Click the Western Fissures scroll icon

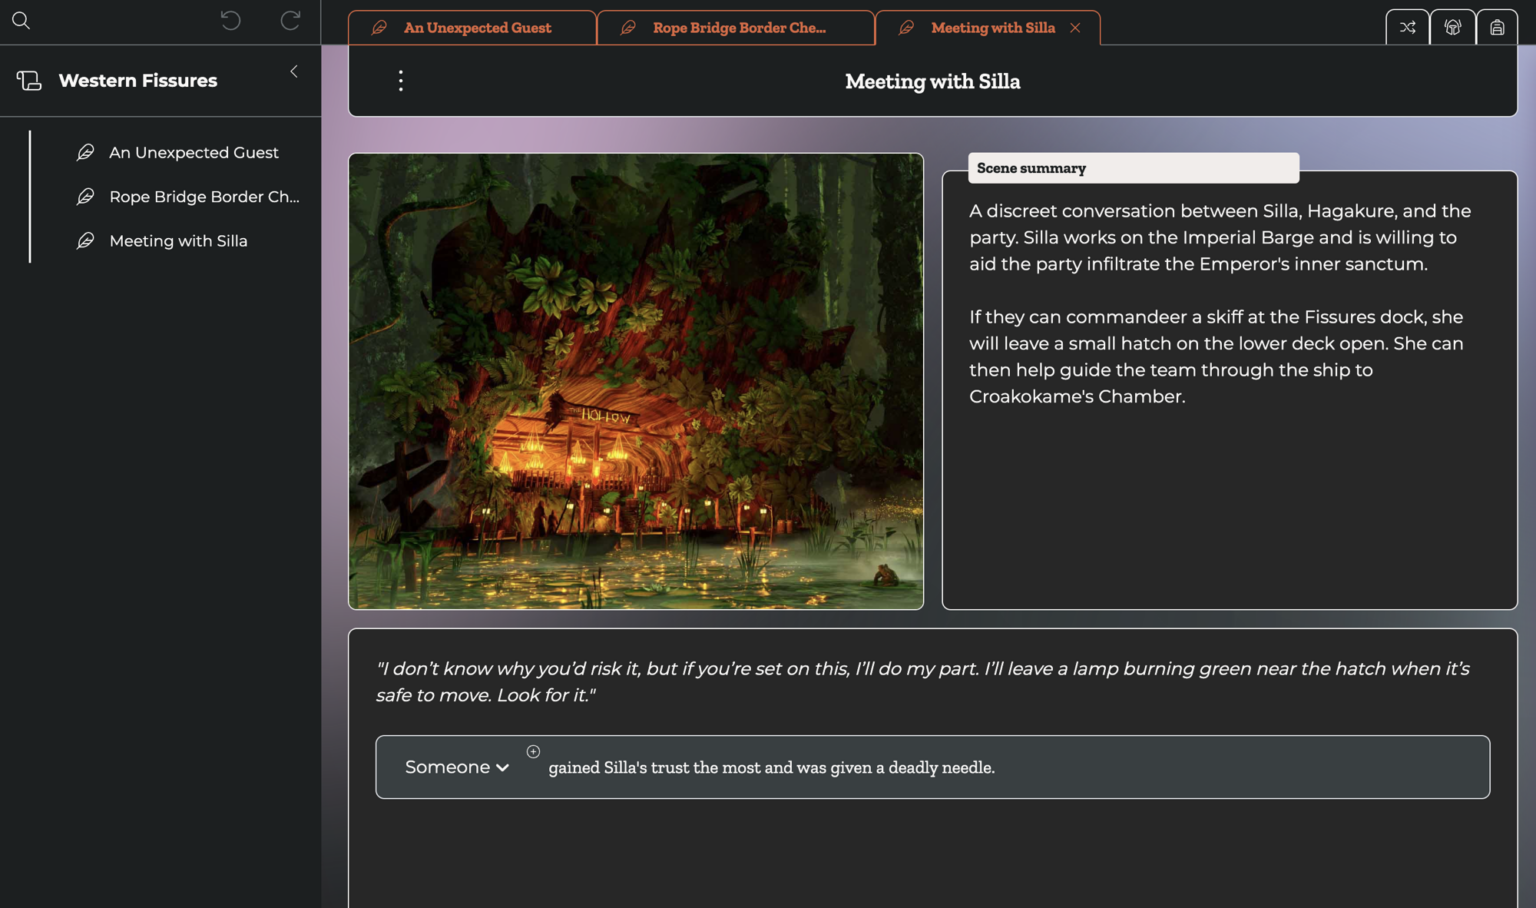(x=29, y=81)
